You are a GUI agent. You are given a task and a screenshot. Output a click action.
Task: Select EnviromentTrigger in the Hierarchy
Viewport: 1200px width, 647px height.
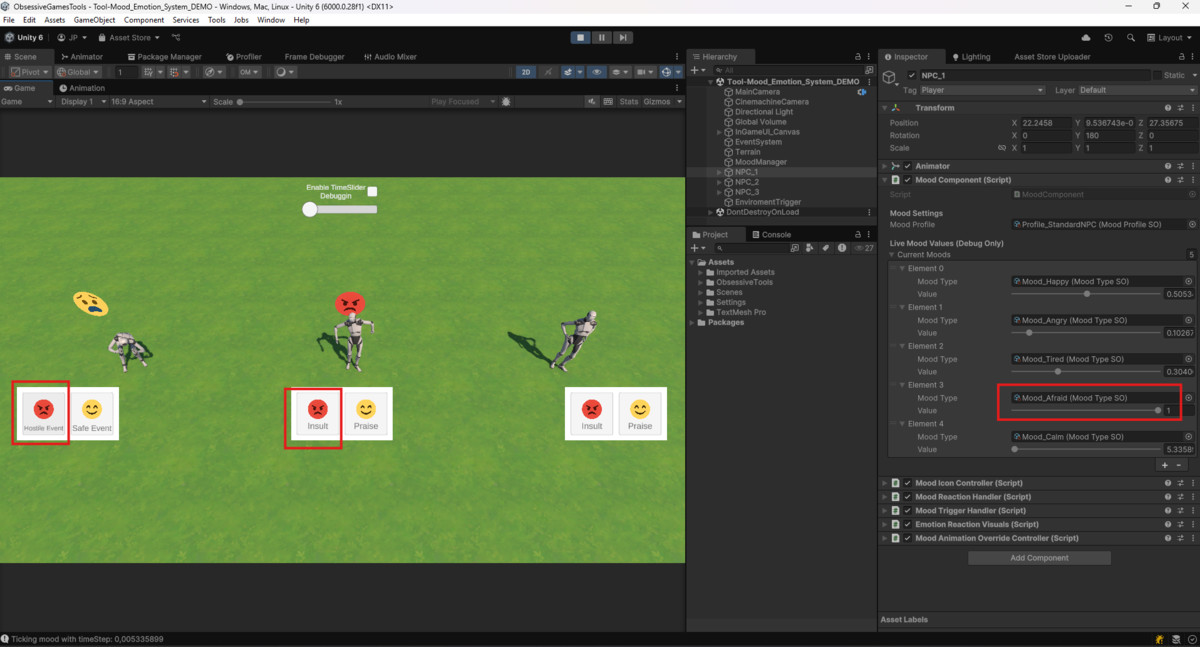[x=767, y=202]
